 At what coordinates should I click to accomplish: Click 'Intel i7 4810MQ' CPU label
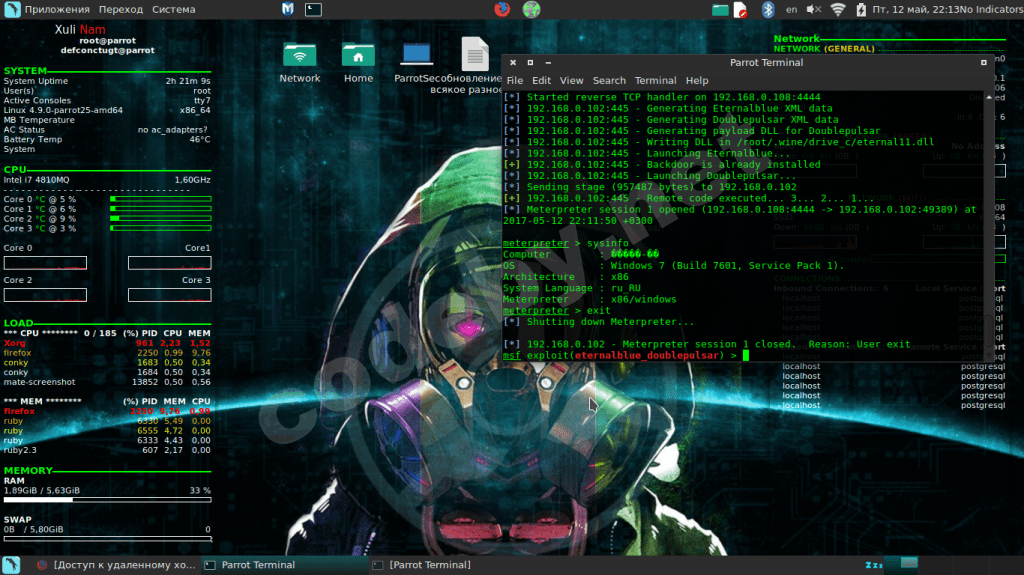click(37, 180)
